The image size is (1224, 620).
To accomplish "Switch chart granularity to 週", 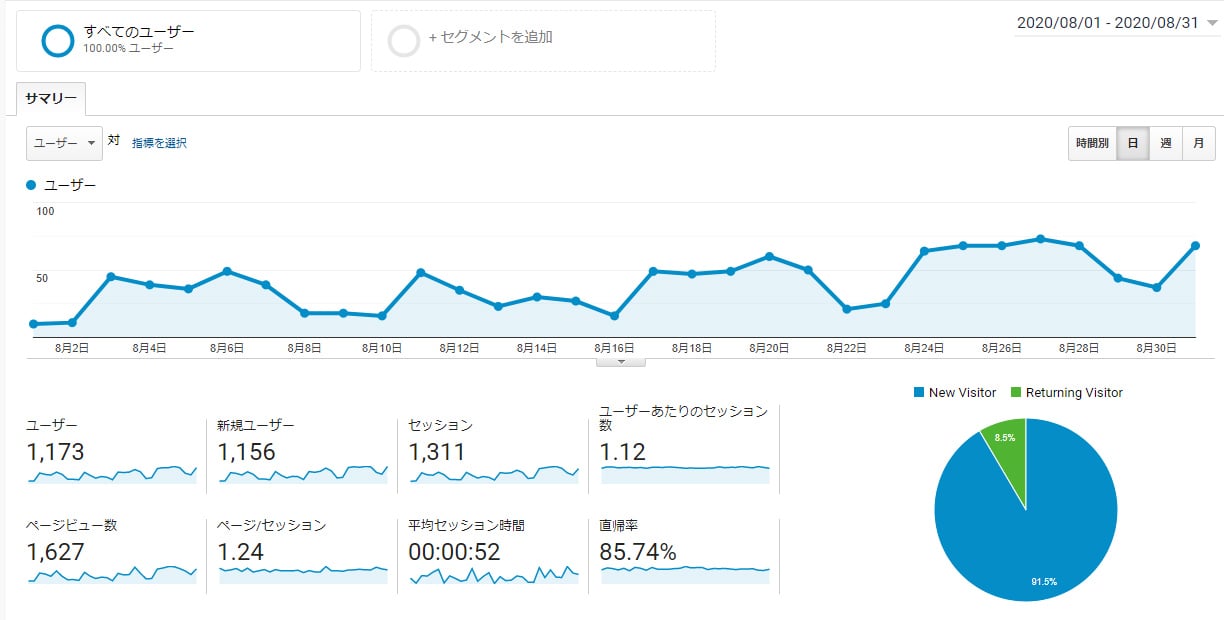I will coord(1166,143).
